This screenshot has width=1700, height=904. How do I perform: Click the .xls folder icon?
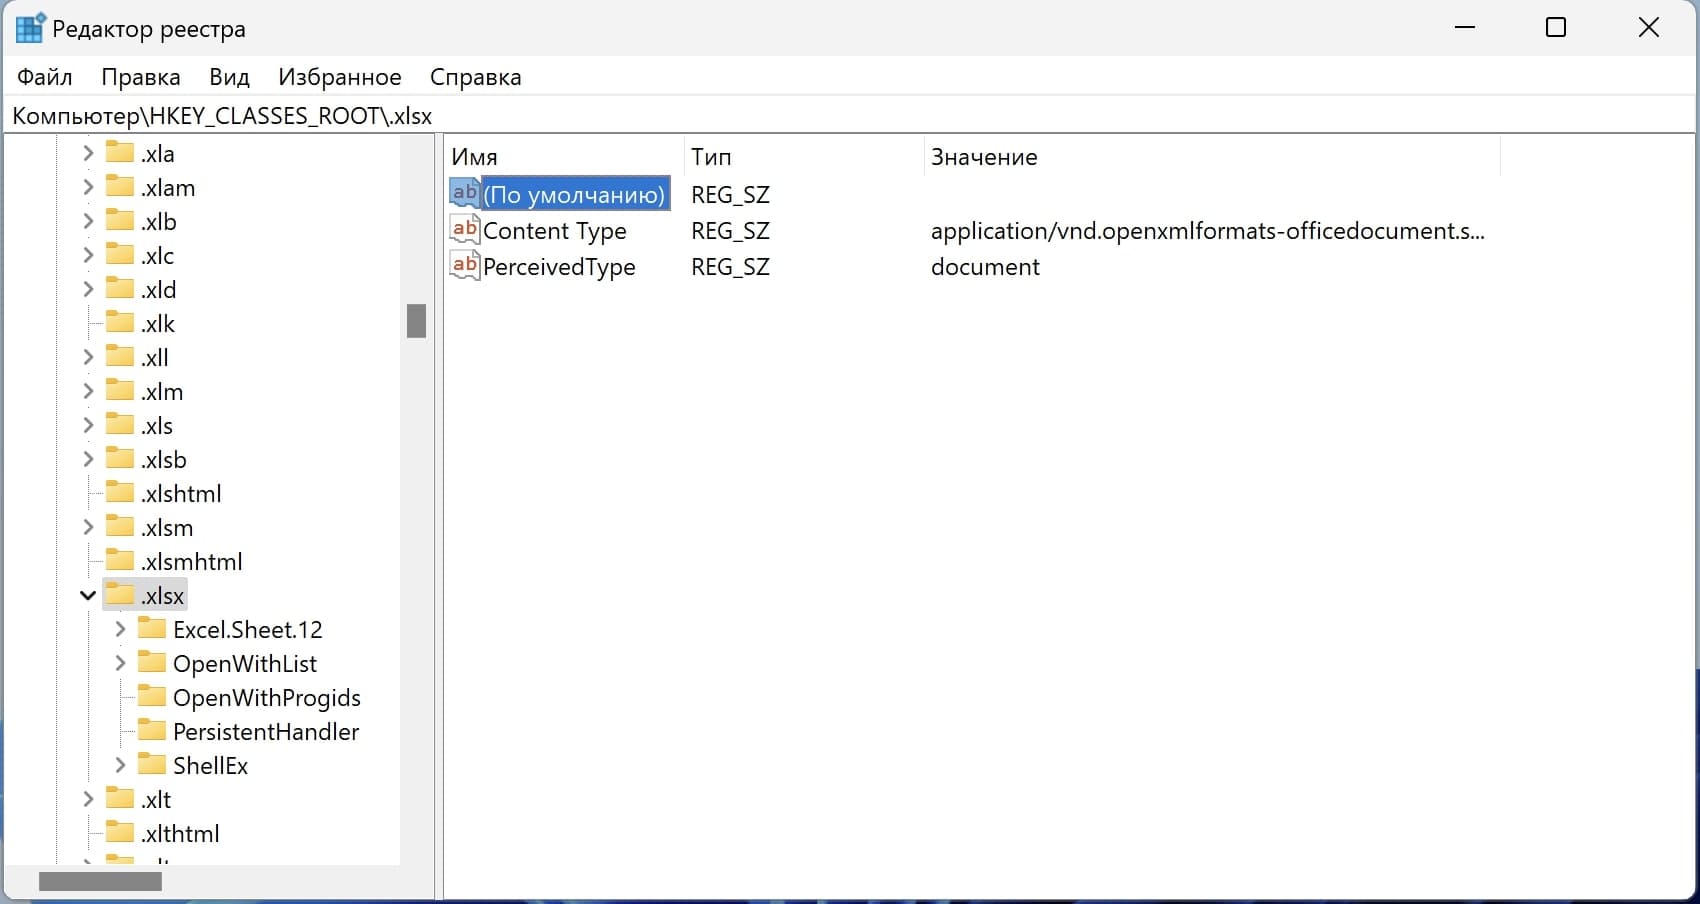(x=120, y=424)
